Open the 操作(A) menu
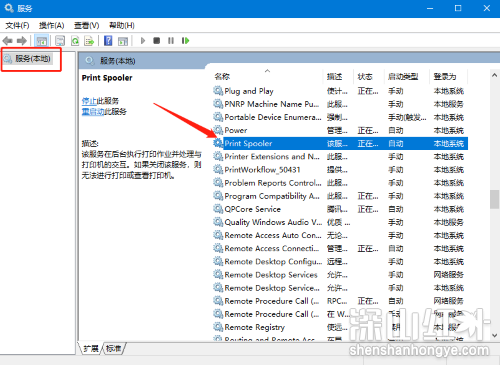This screenshot has width=500, height=365. click(x=52, y=25)
